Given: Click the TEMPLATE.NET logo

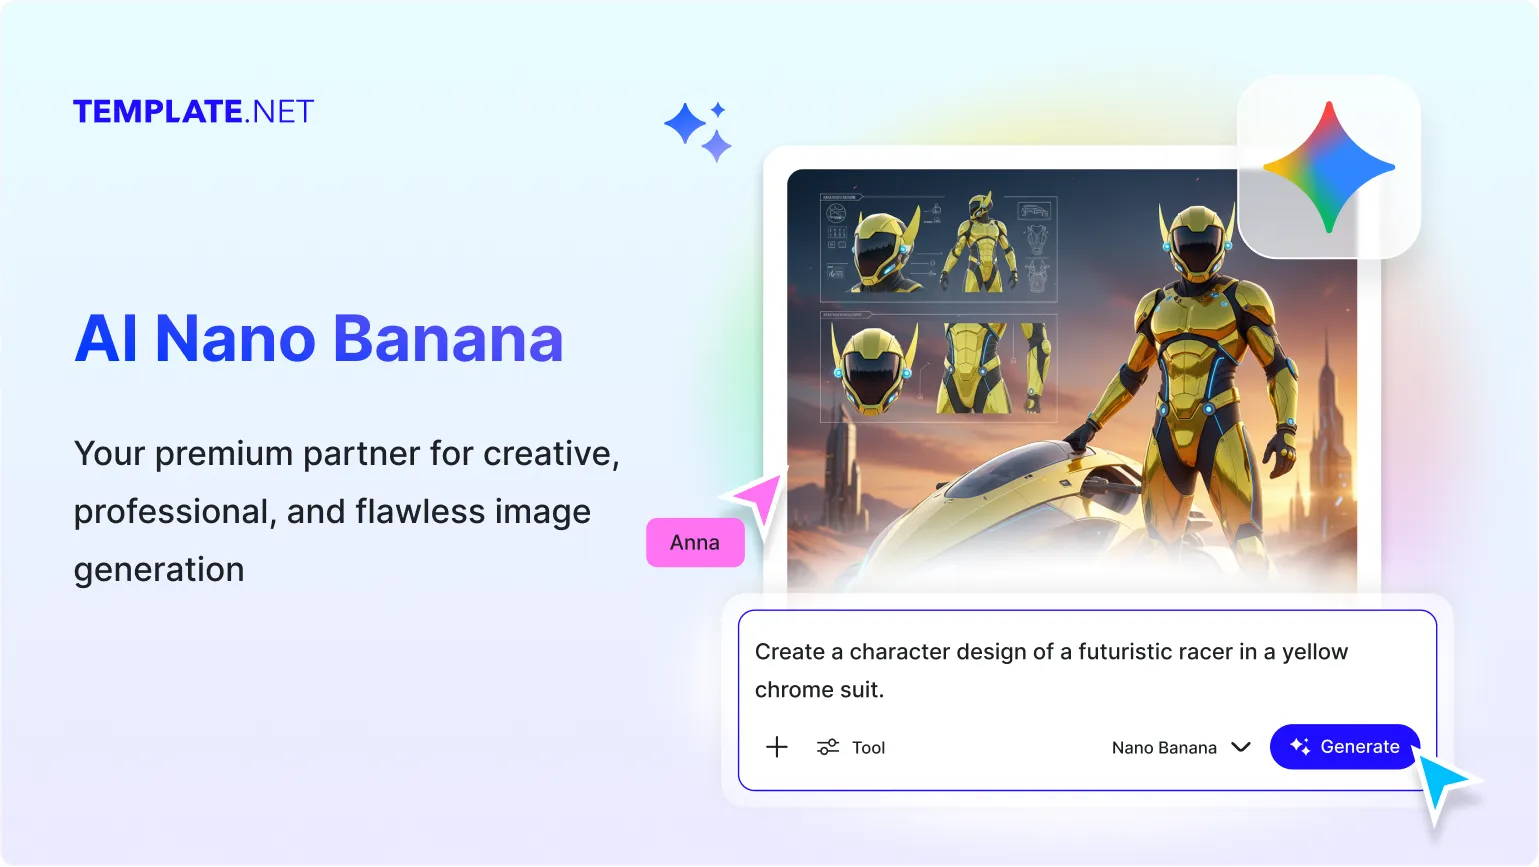Looking at the screenshot, I should coord(193,111).
